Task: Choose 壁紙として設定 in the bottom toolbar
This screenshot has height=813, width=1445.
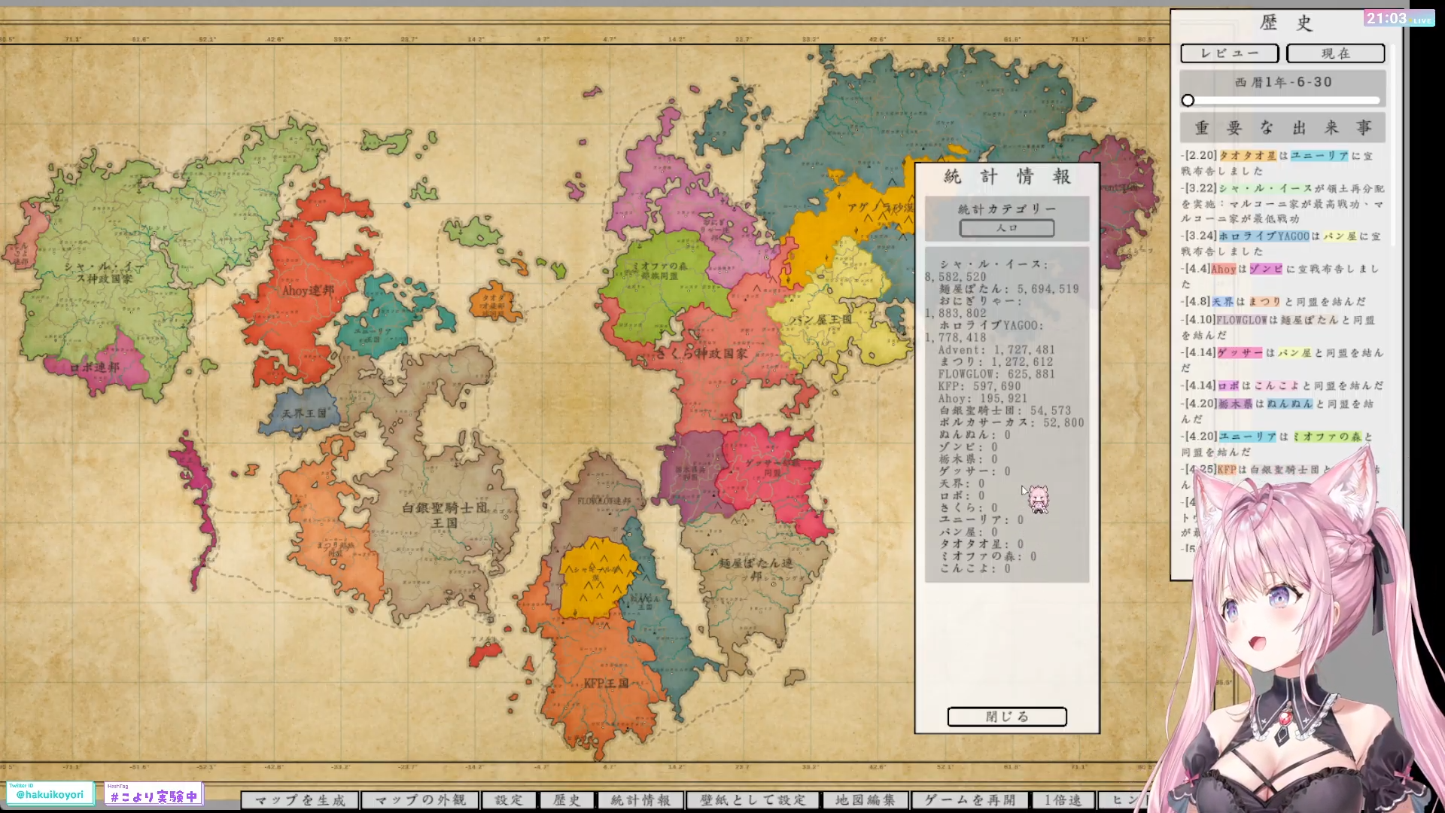Action: coord(753,800)
